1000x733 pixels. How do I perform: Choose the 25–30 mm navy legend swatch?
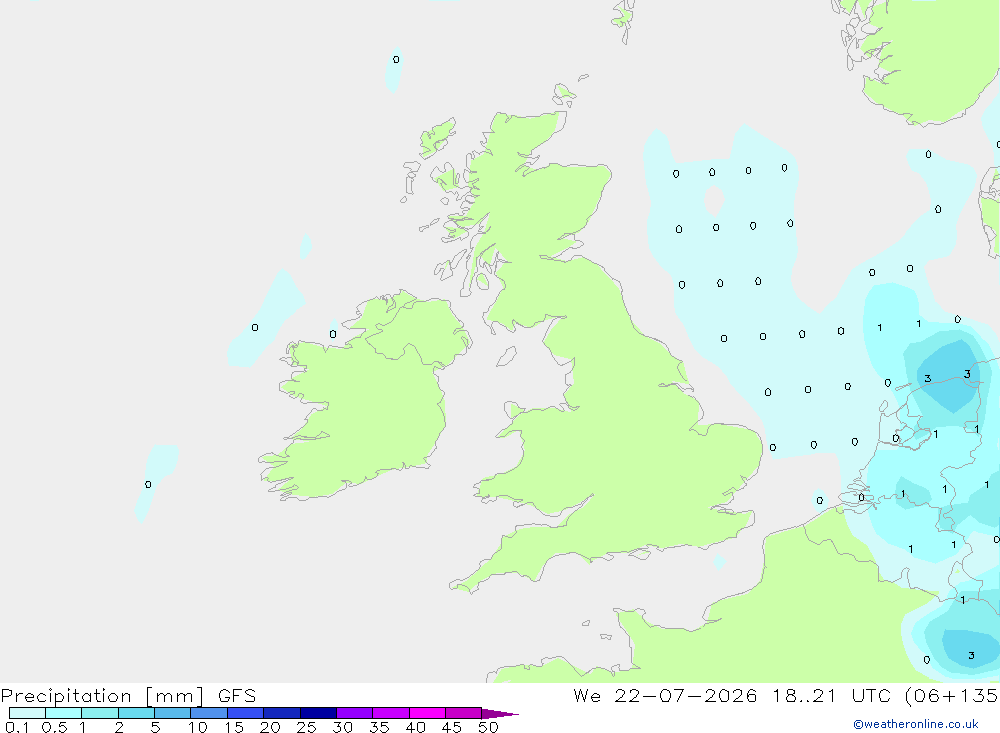[318, 713]
